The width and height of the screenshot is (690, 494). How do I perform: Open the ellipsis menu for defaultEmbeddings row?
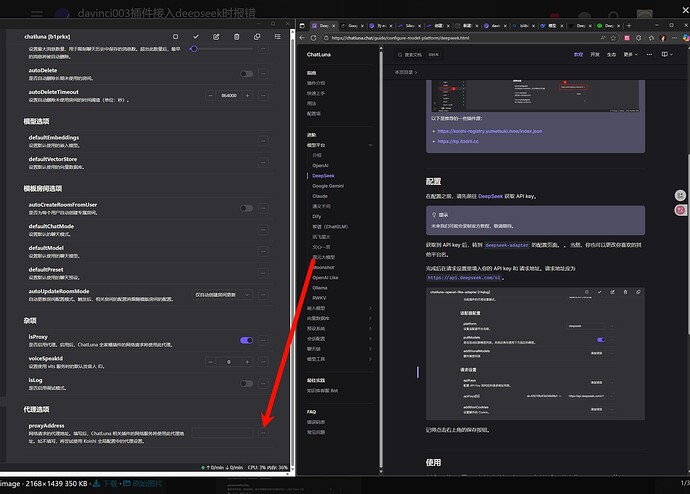point(263,141)
